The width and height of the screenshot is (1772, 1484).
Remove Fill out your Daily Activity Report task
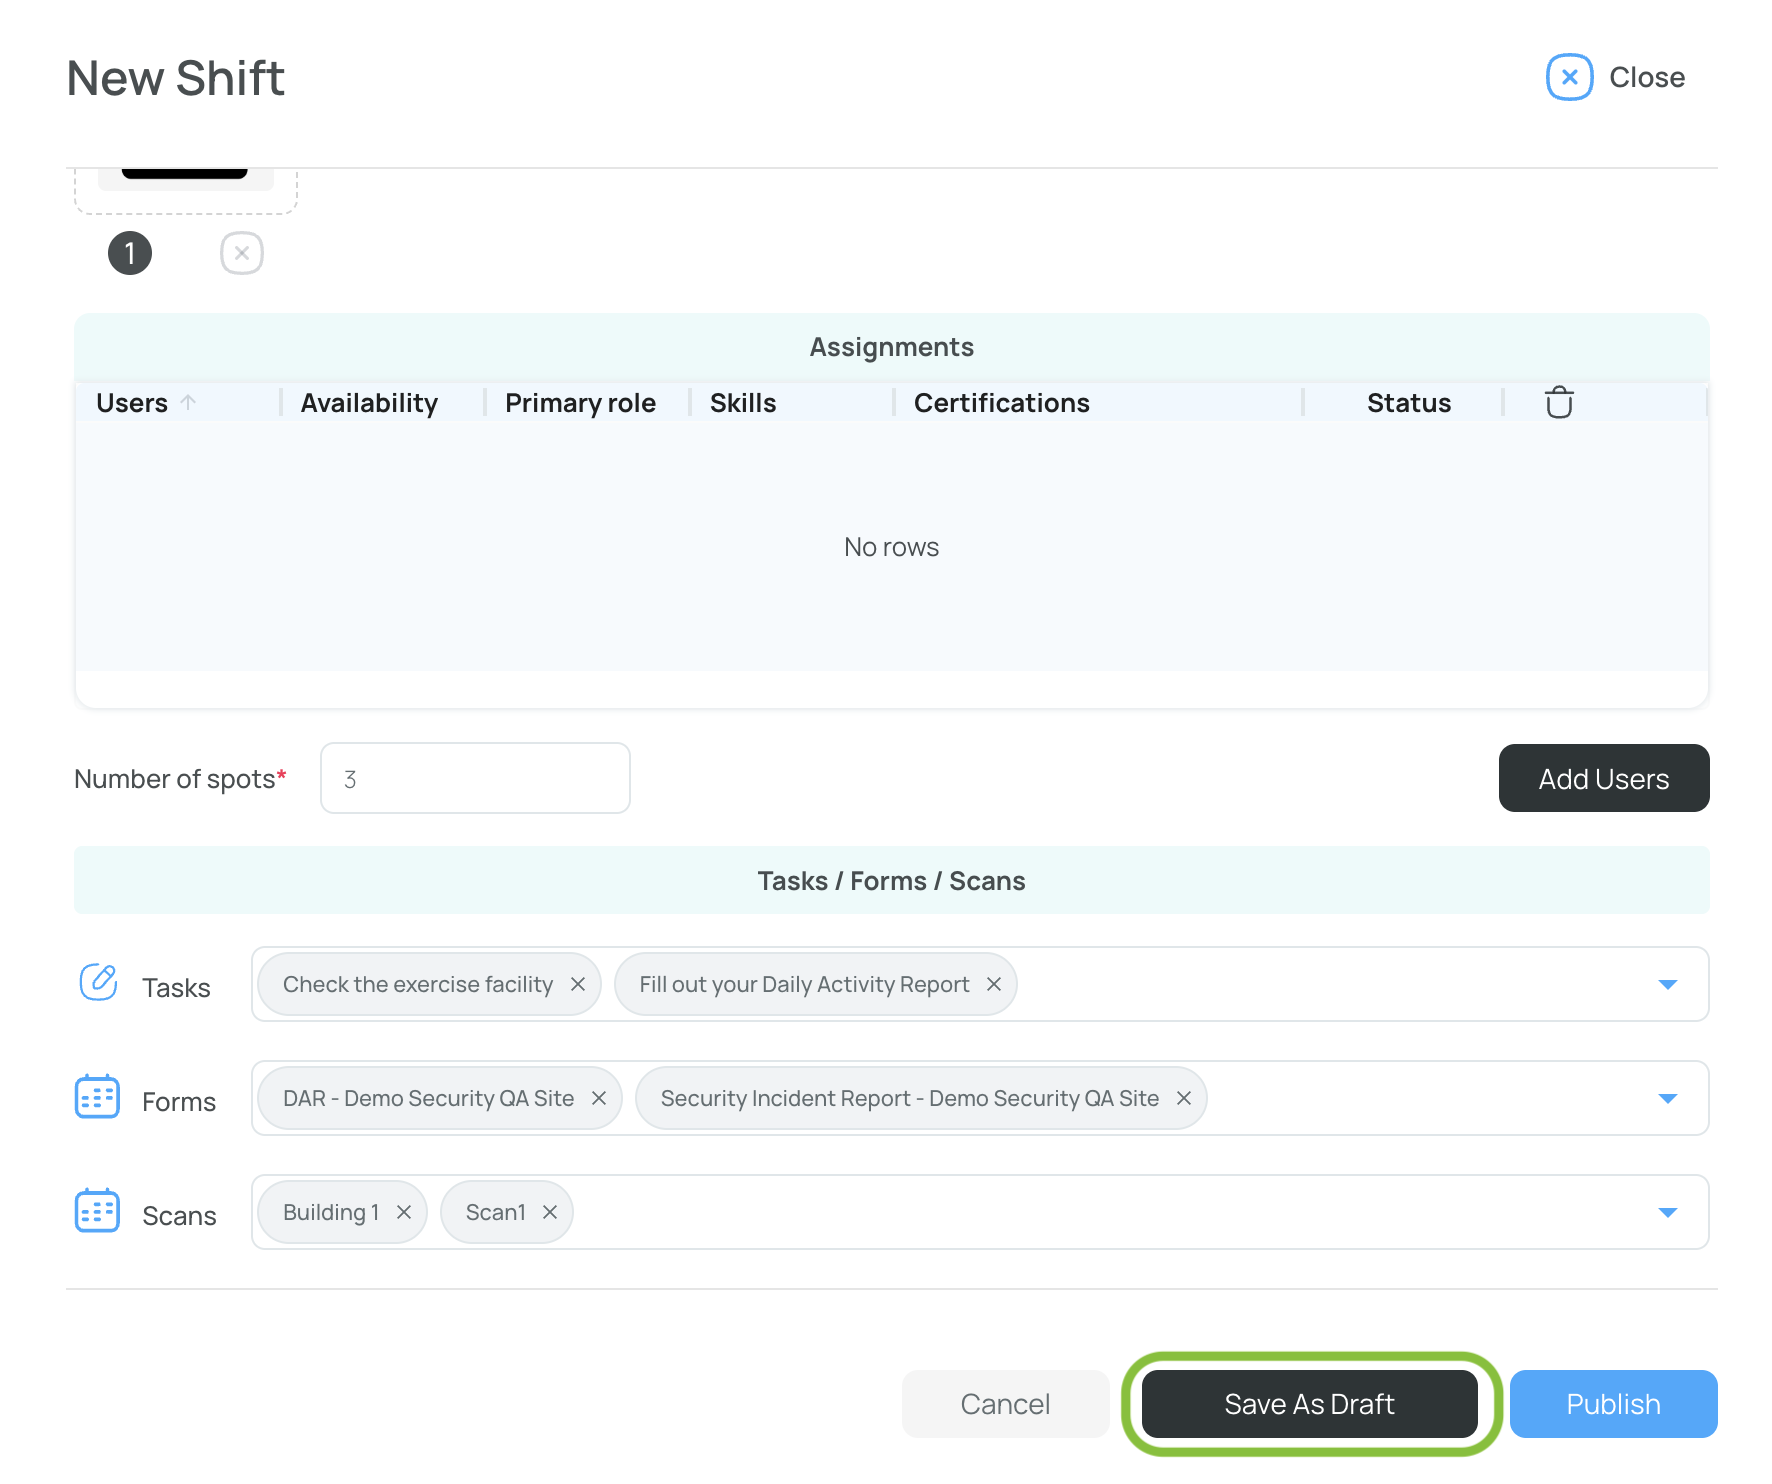994,984
